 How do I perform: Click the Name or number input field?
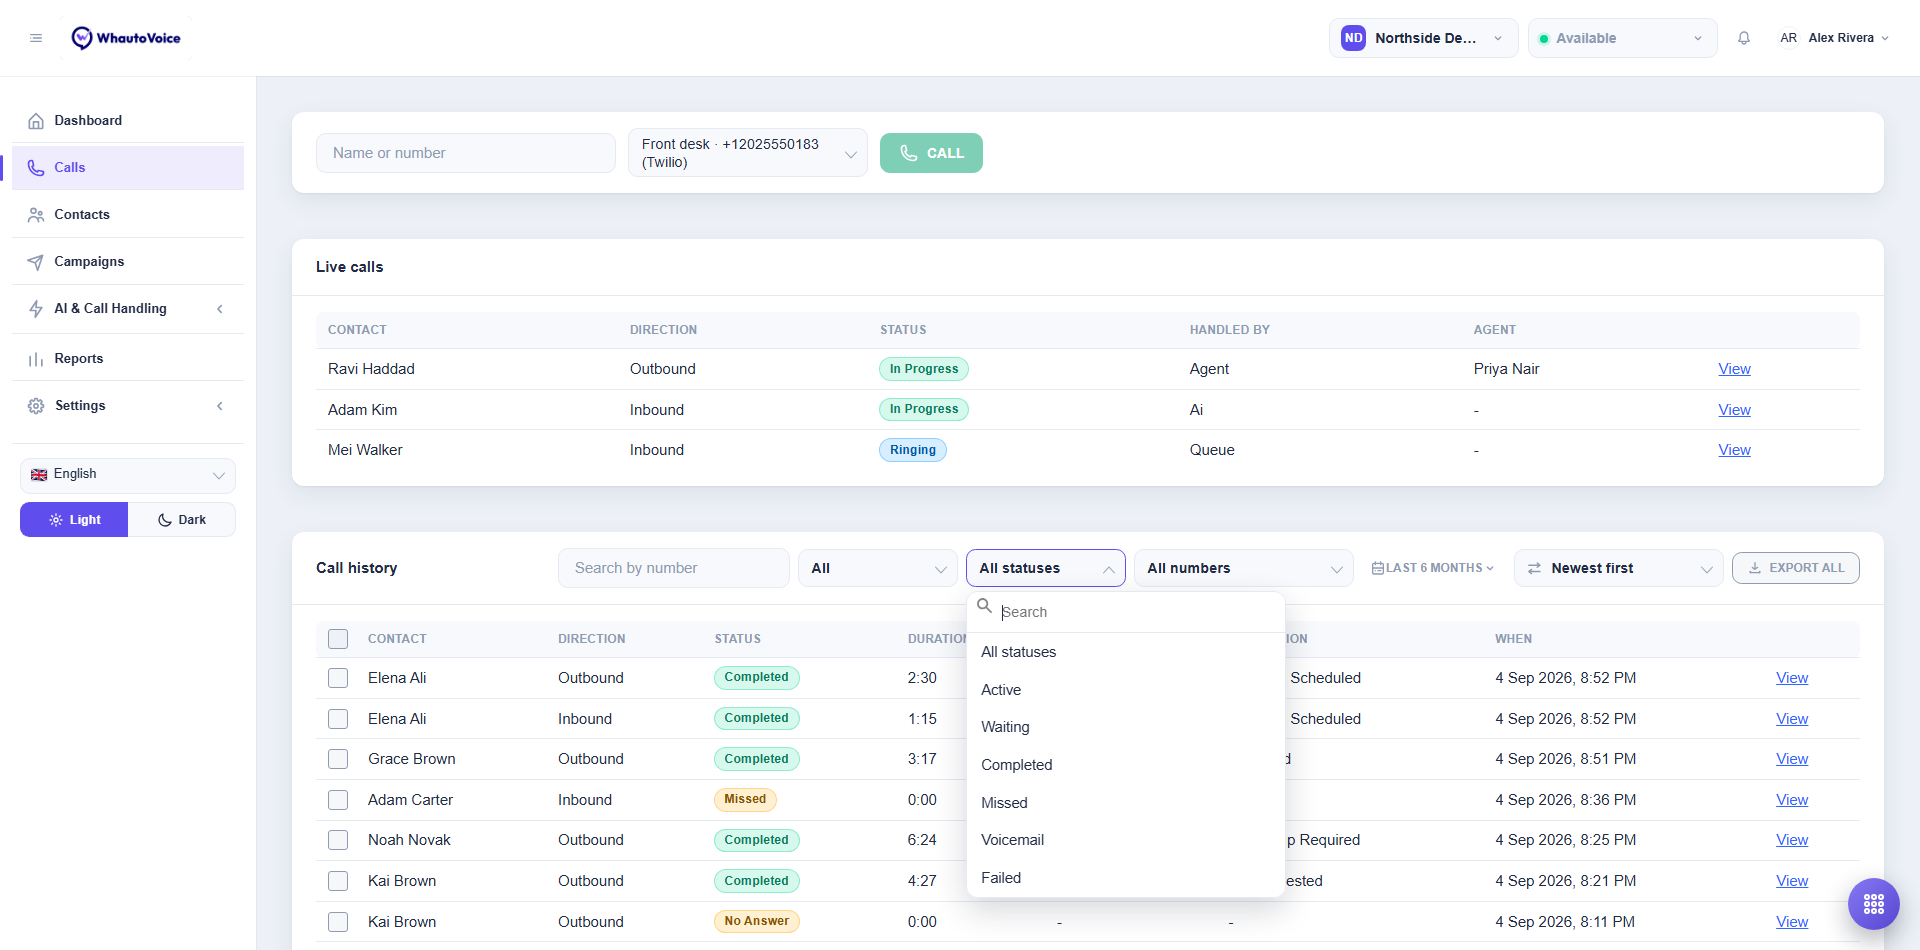(x=466, y=153)
